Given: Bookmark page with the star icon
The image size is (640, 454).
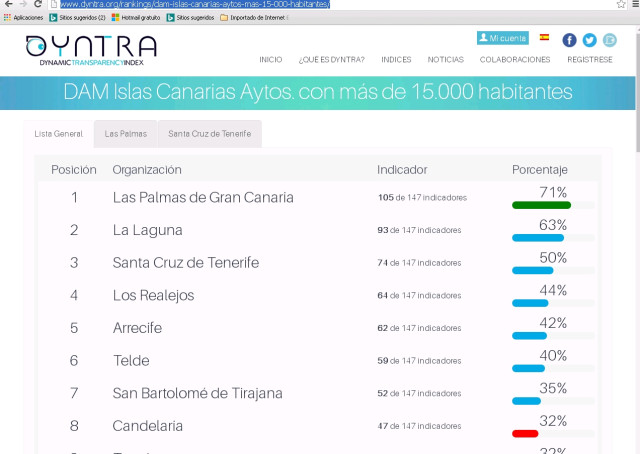Looking at the screenshot, I should click(x=621, y=4).
